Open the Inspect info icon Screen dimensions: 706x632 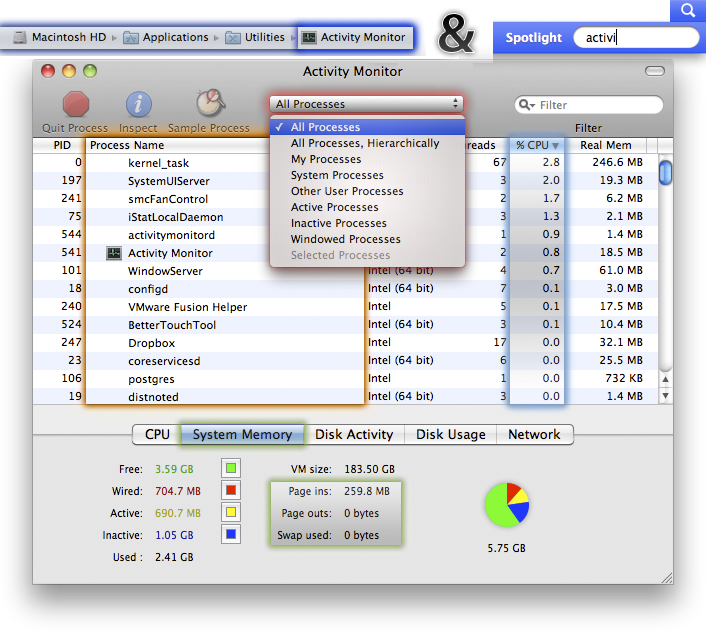(138, 104)
